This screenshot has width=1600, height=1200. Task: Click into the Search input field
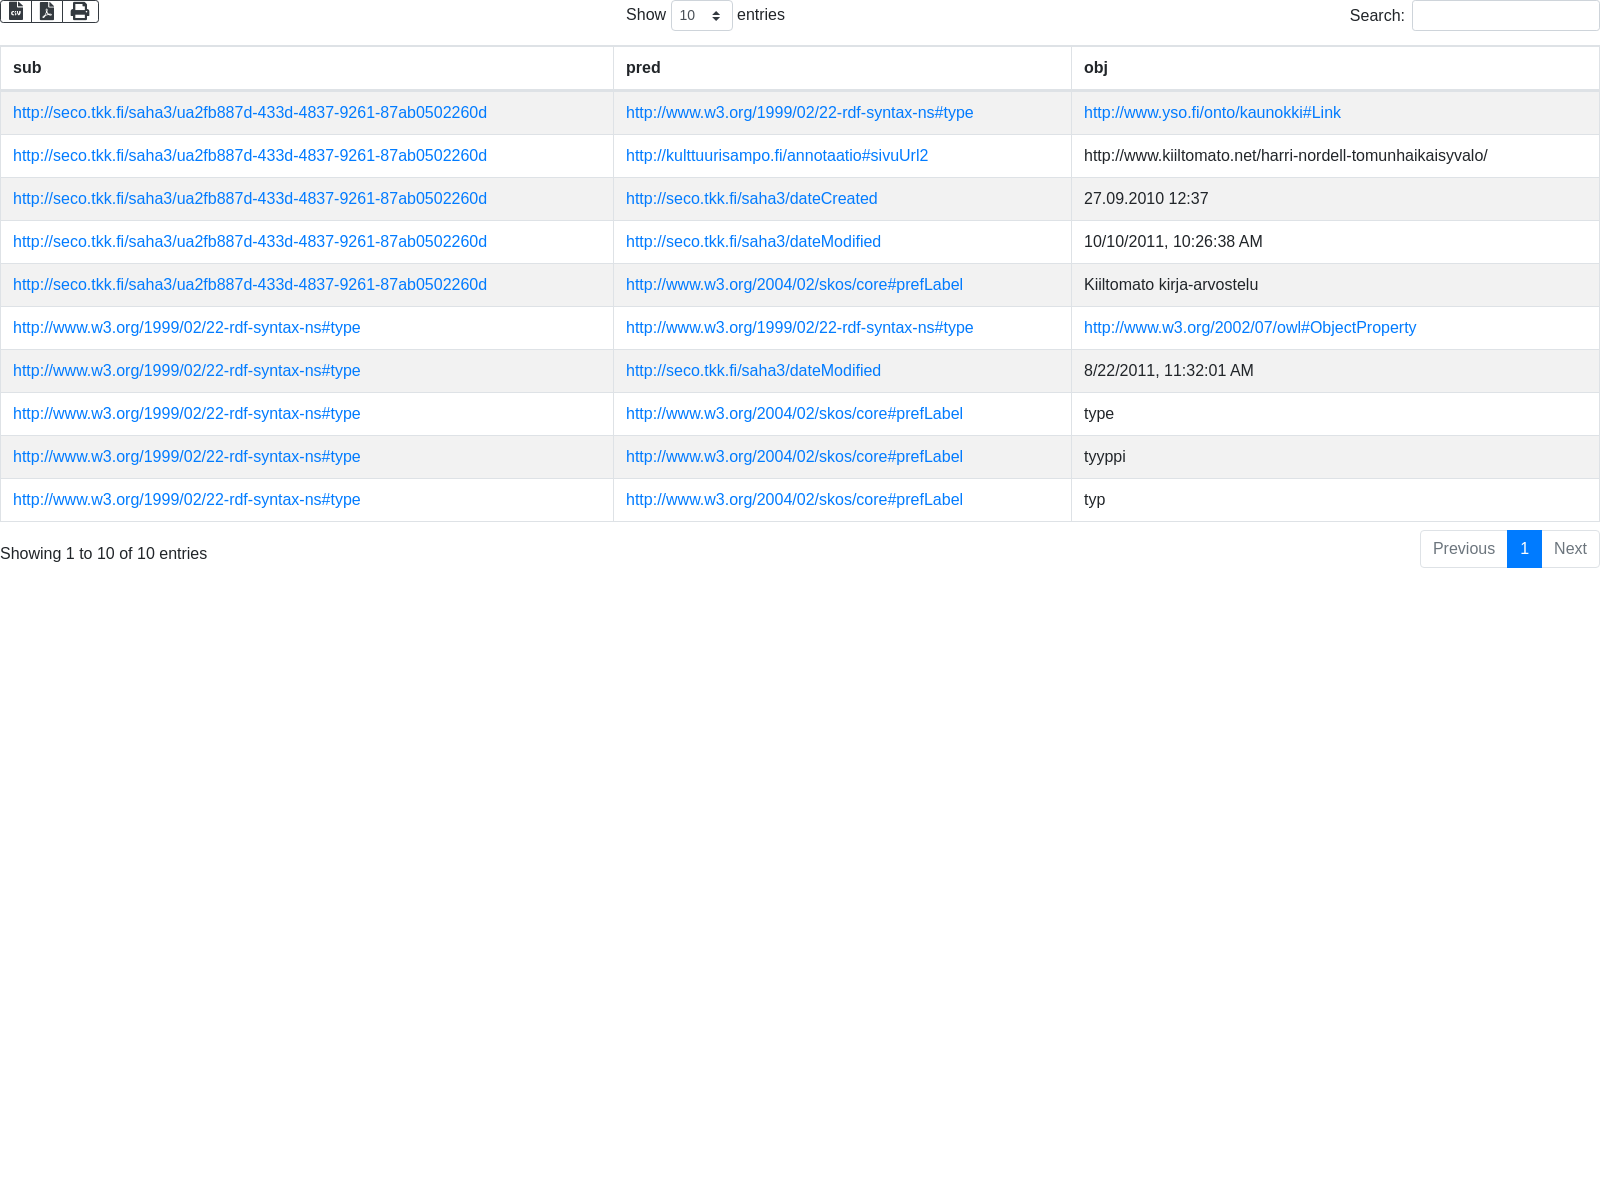(1505, 16)
